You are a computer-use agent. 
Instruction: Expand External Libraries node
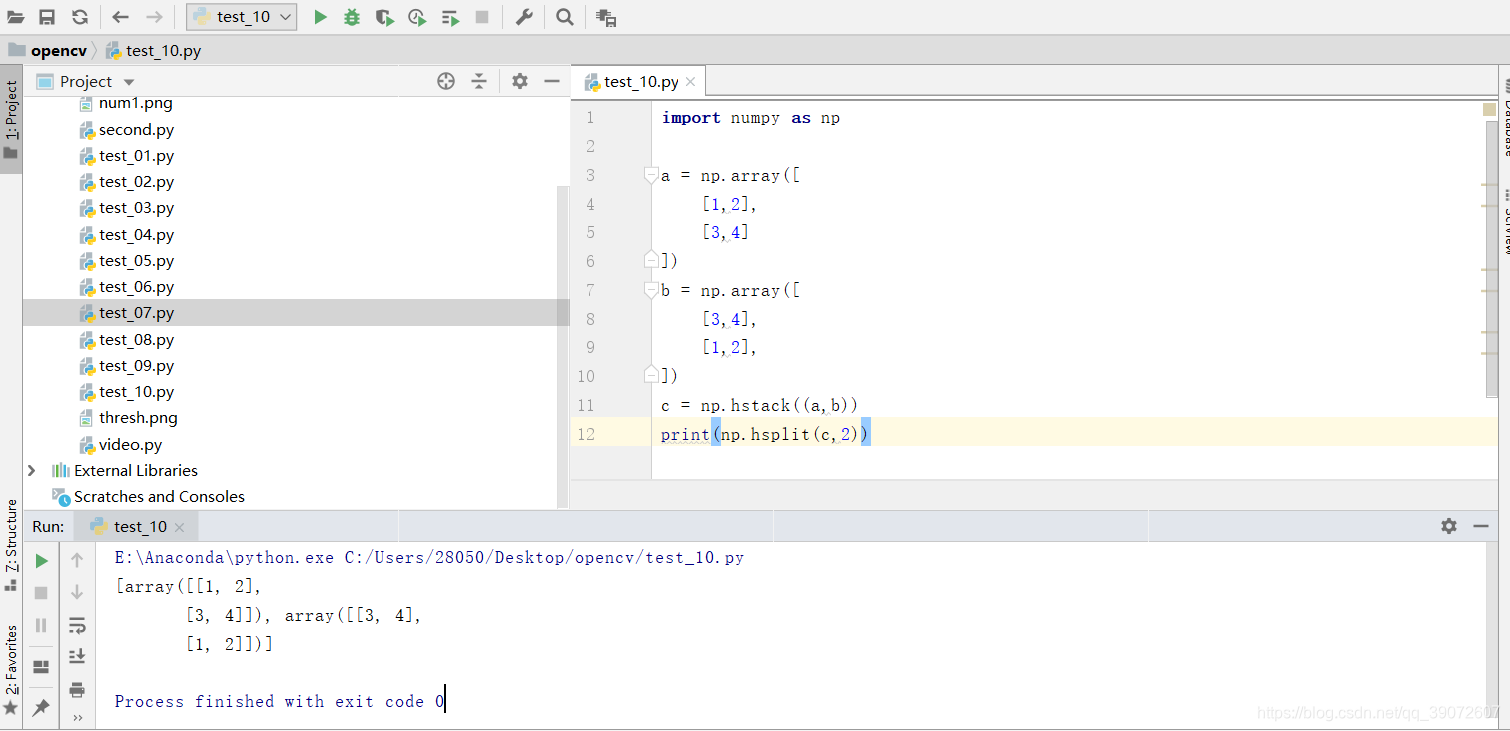point(31,470)
